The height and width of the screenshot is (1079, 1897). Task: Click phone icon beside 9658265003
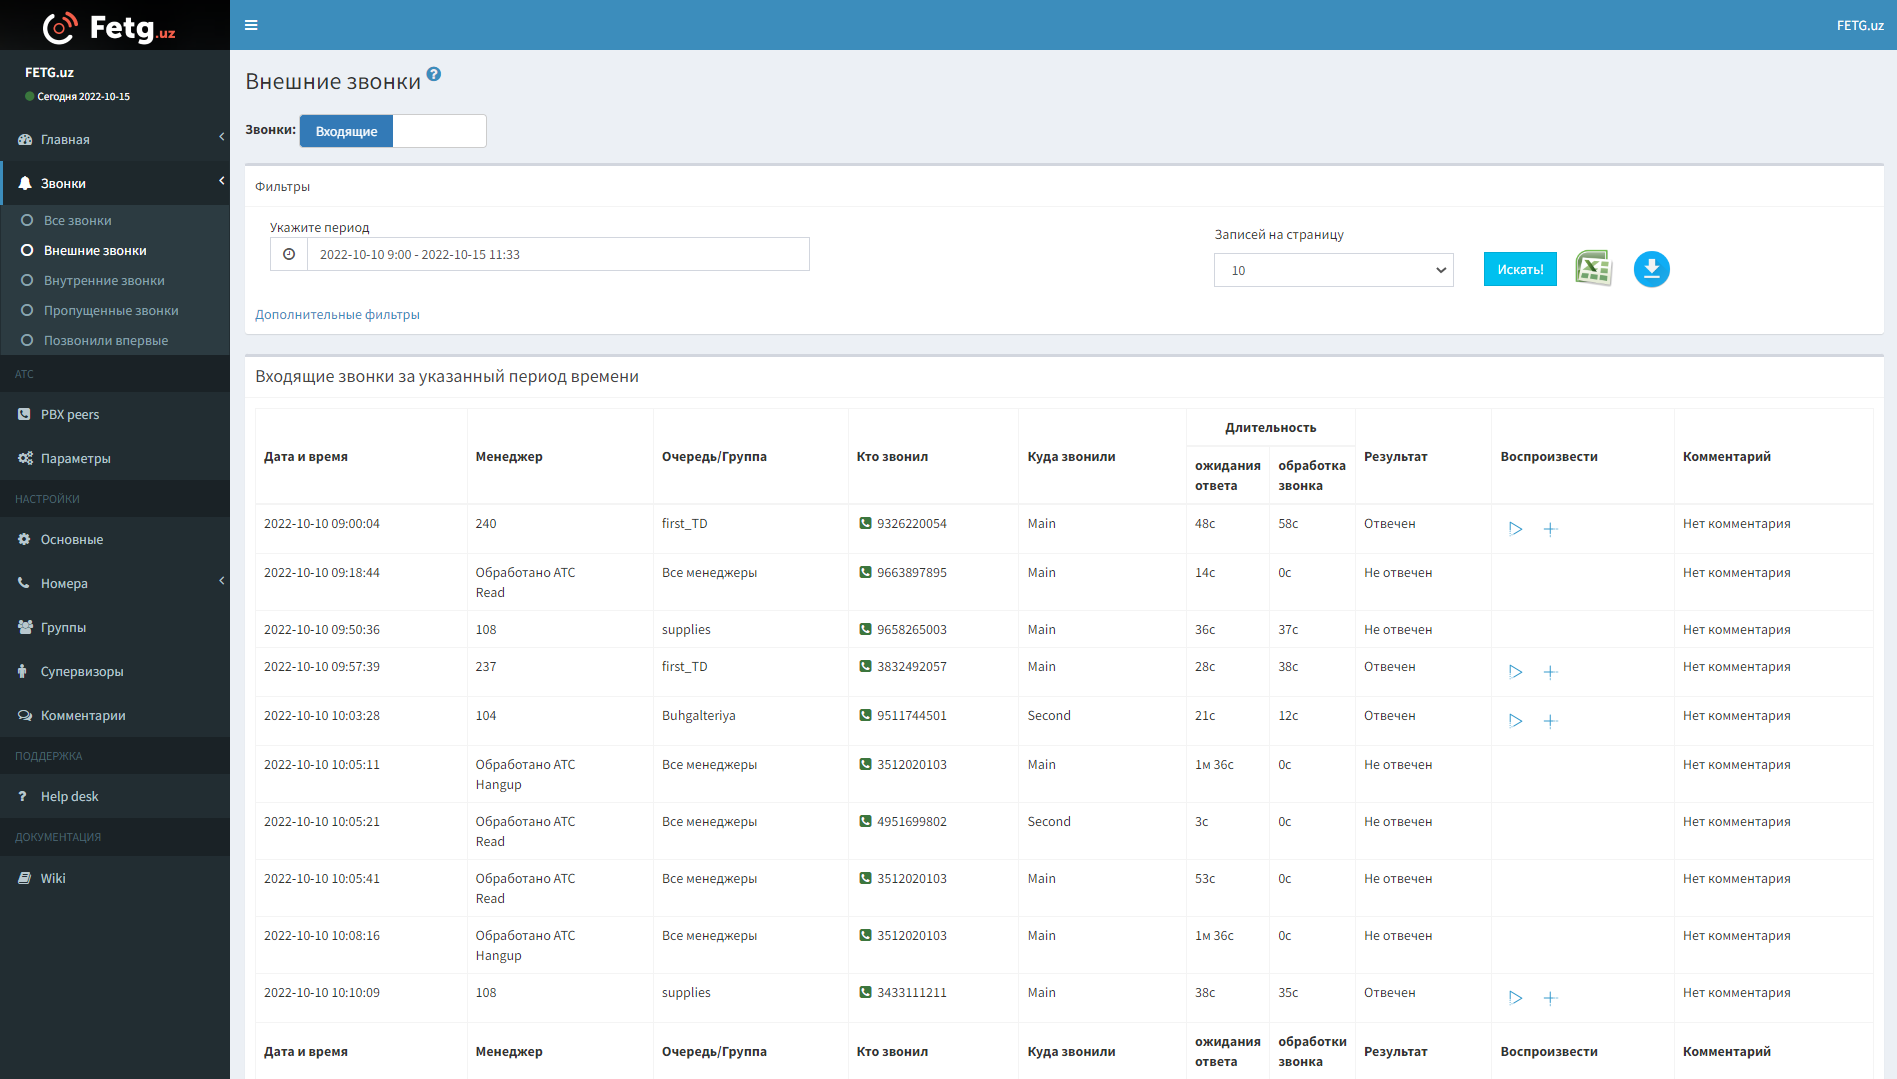coord(865,629)
